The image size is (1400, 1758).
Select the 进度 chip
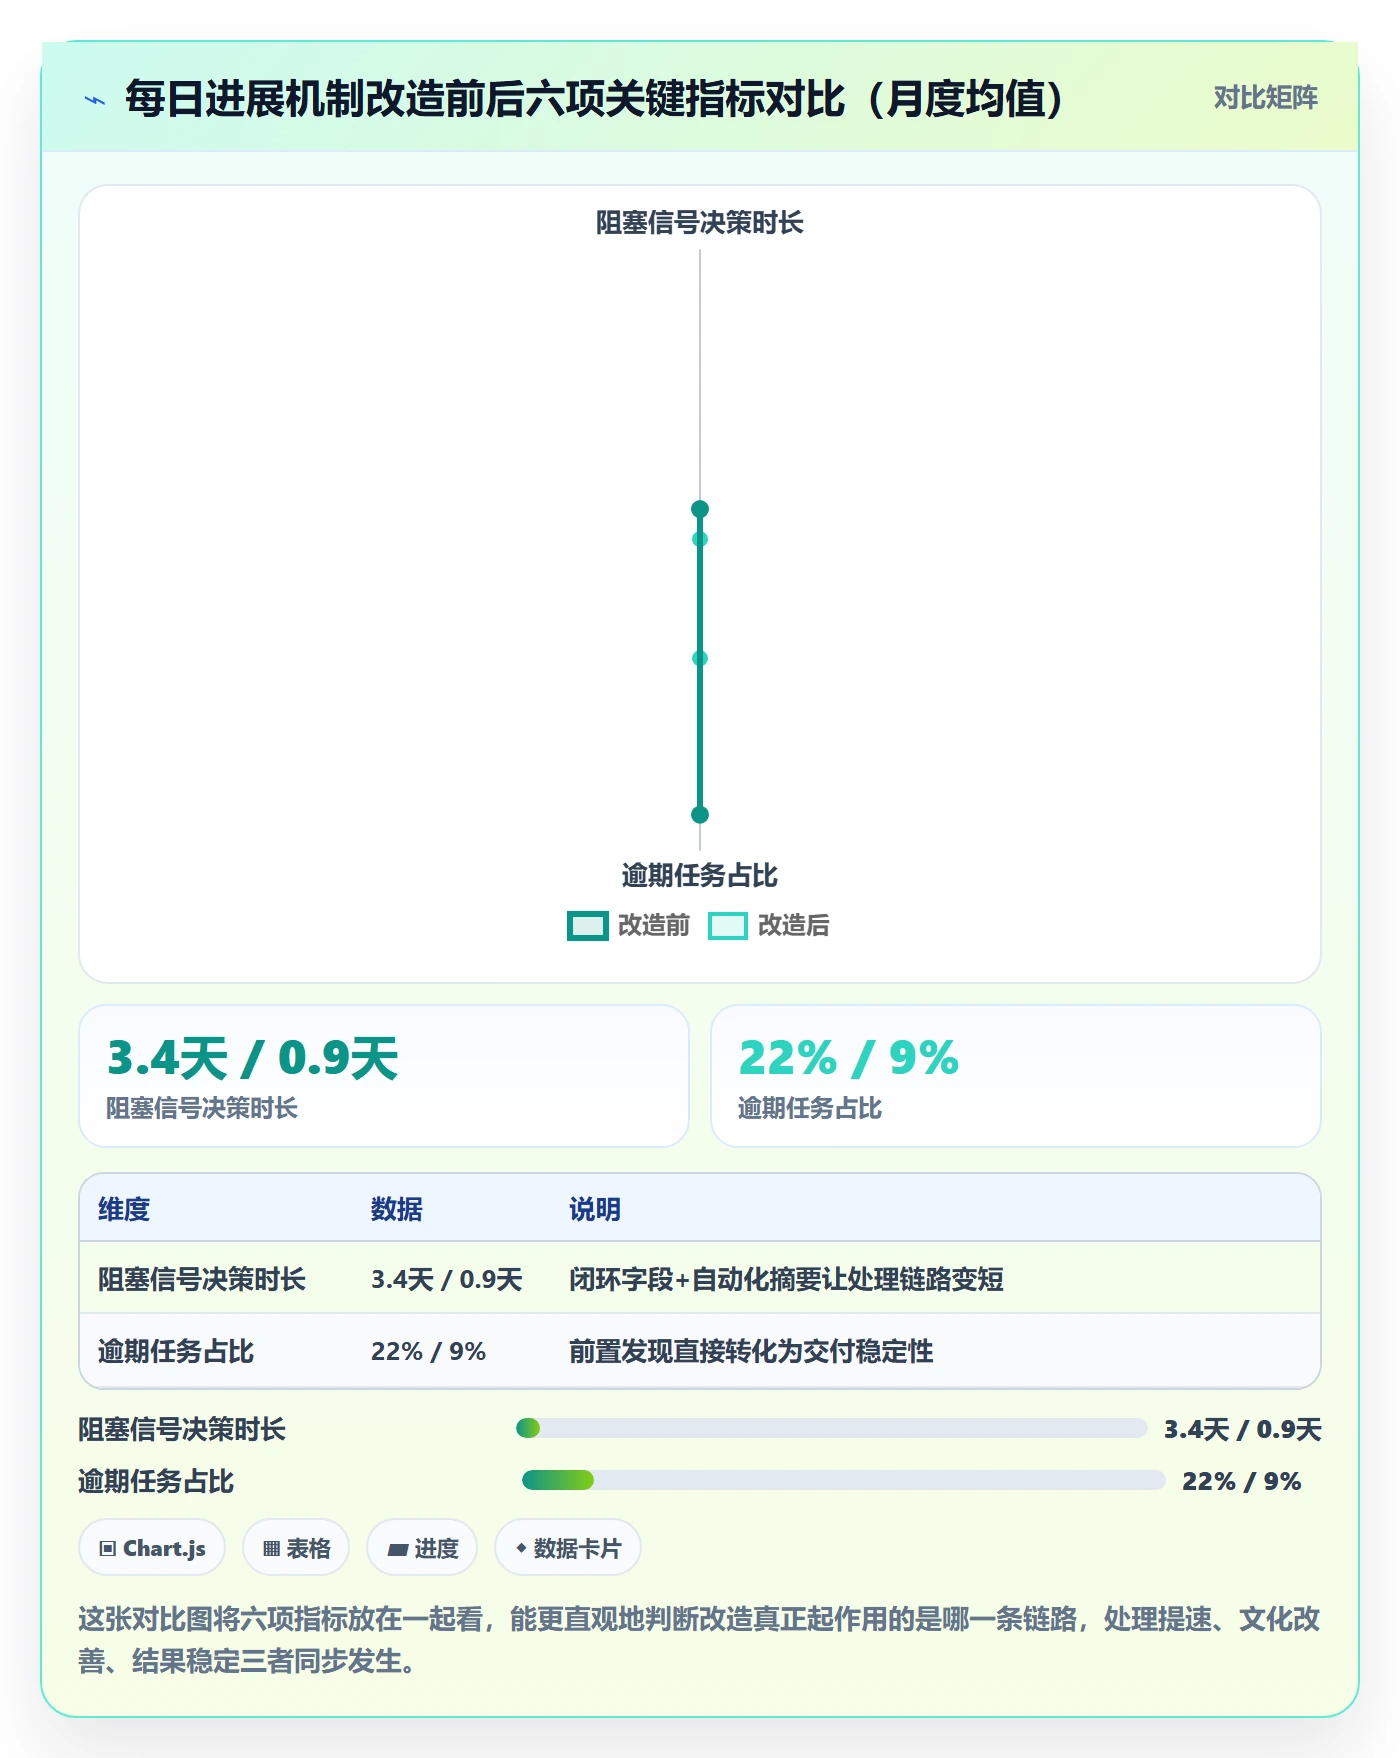tap(422, 1548)
